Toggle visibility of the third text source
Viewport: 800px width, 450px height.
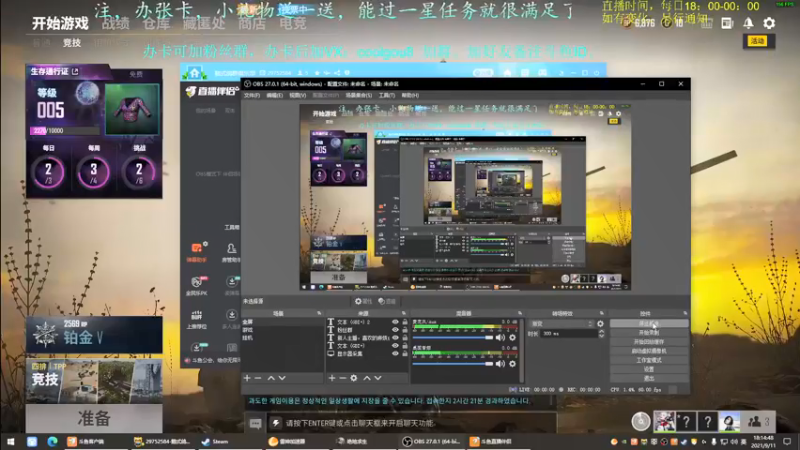395,338
